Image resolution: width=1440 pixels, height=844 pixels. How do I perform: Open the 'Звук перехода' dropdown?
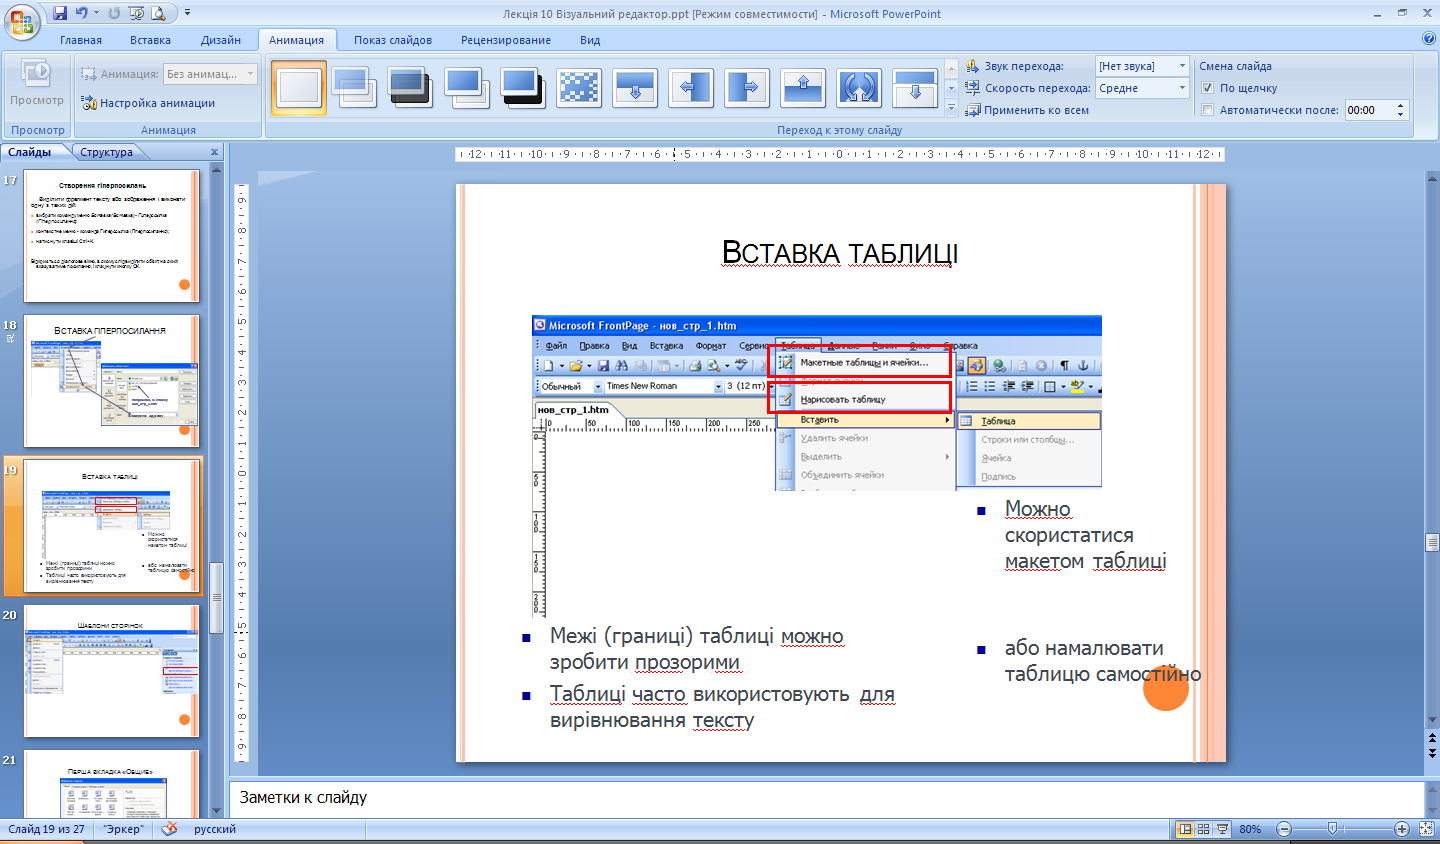[x=1181, y=66]
